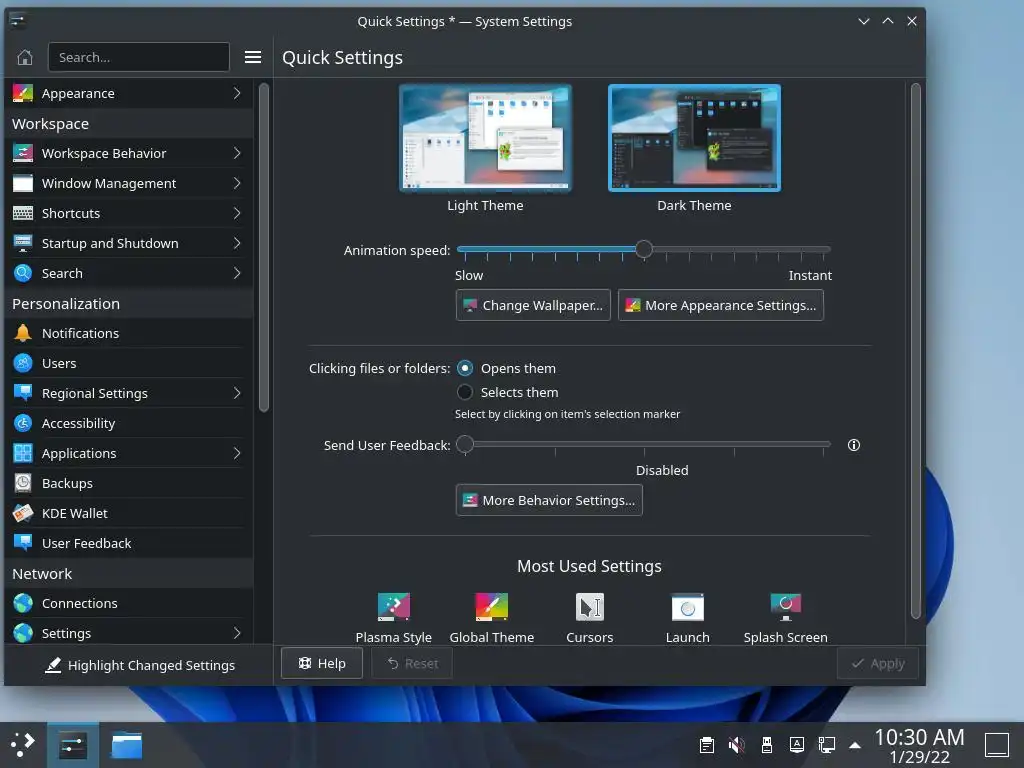This screenshot has height=768, width=1024.
Task: Open Splash Screen from Most Used Settings
Action: coord(786,618)
